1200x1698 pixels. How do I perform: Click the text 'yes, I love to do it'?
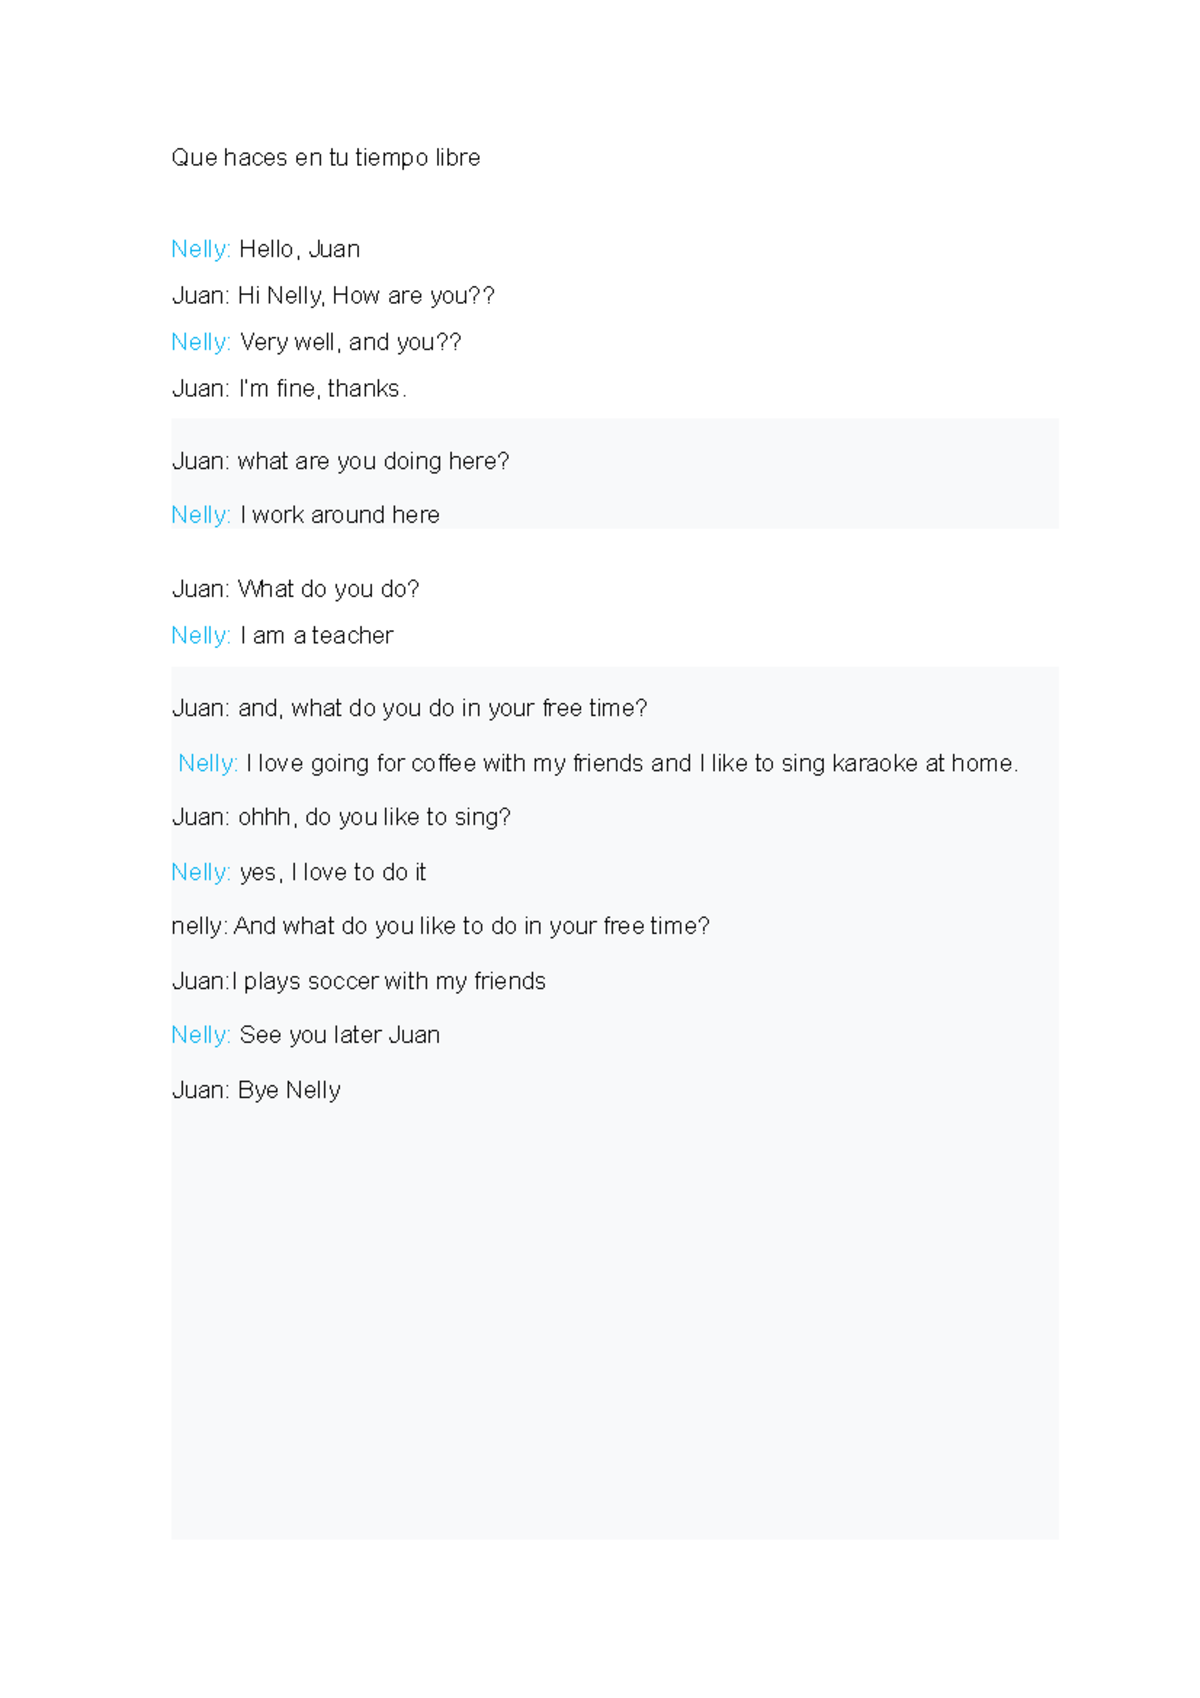click(x=333, y=873)
